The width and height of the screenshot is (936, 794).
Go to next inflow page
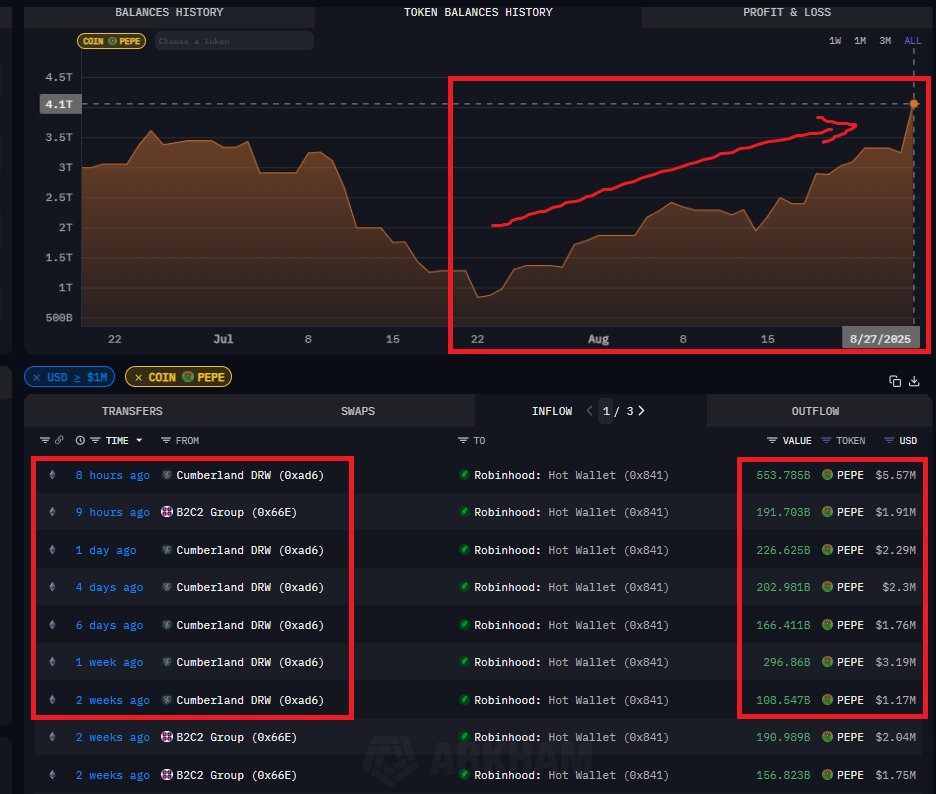click(641, 411)
